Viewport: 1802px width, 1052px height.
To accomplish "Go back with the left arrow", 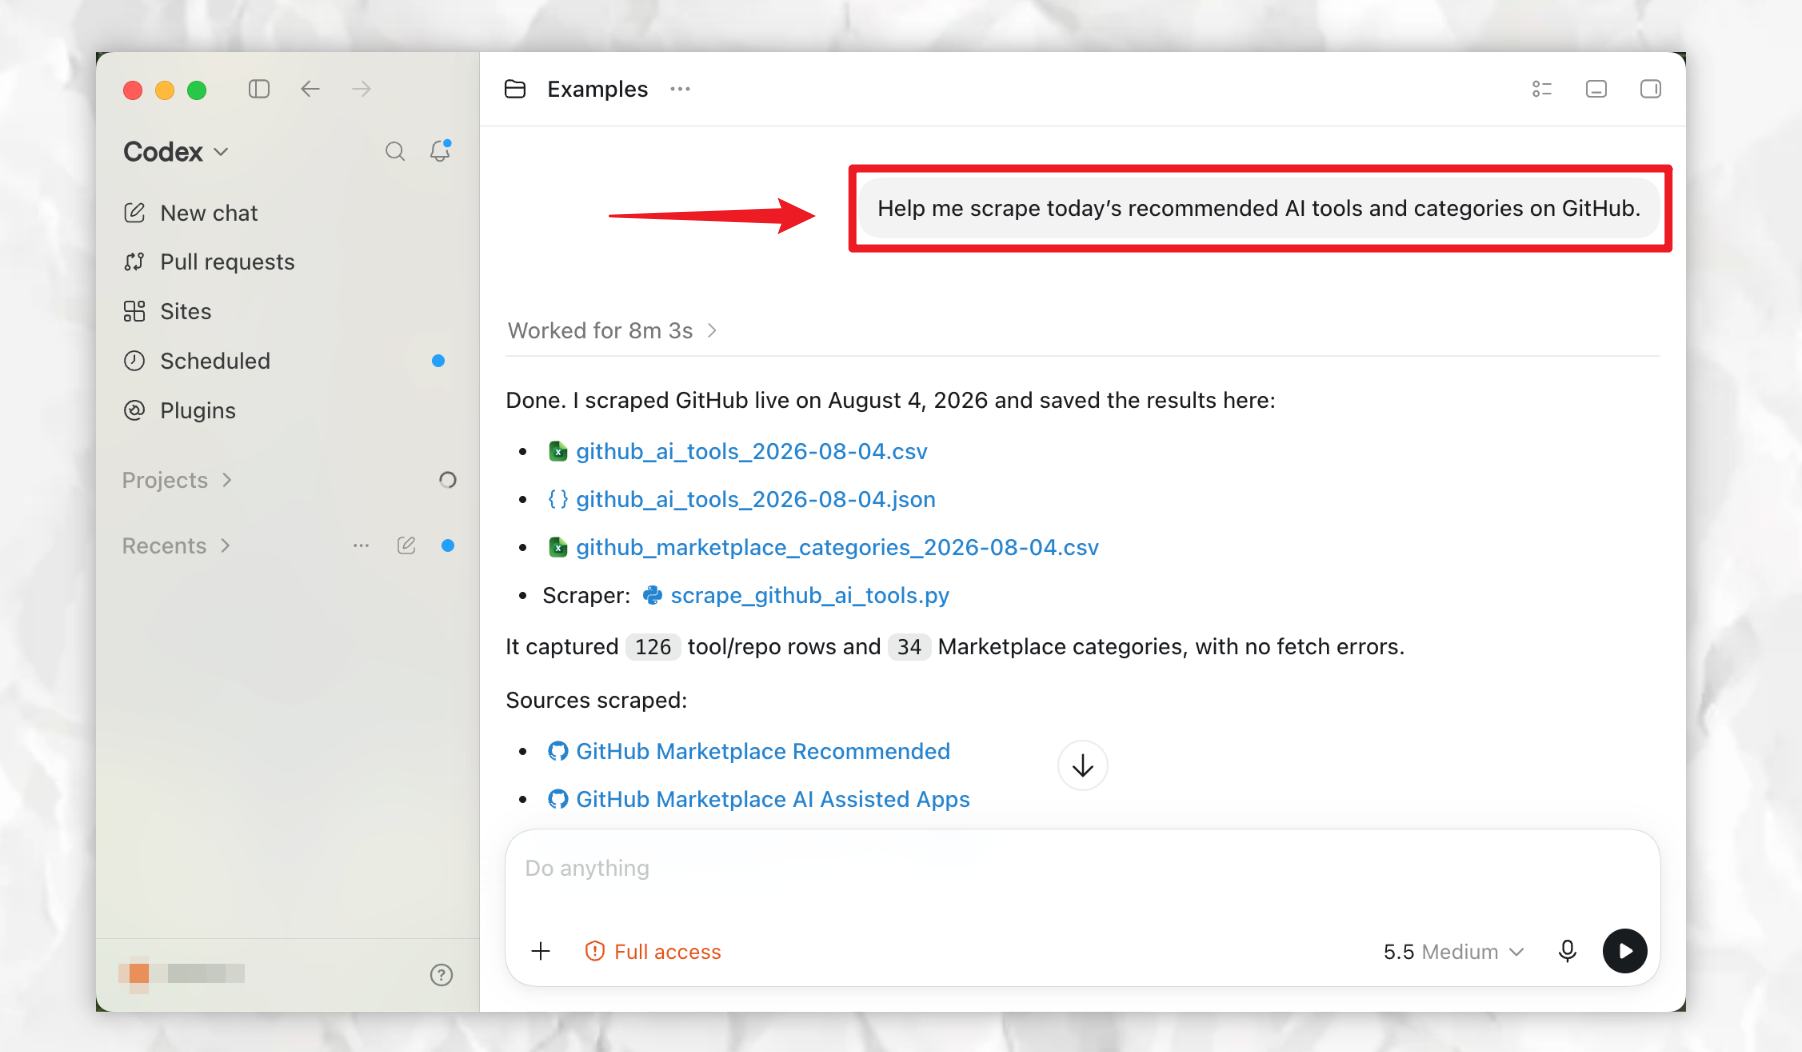I will click(x=310, y=89).
